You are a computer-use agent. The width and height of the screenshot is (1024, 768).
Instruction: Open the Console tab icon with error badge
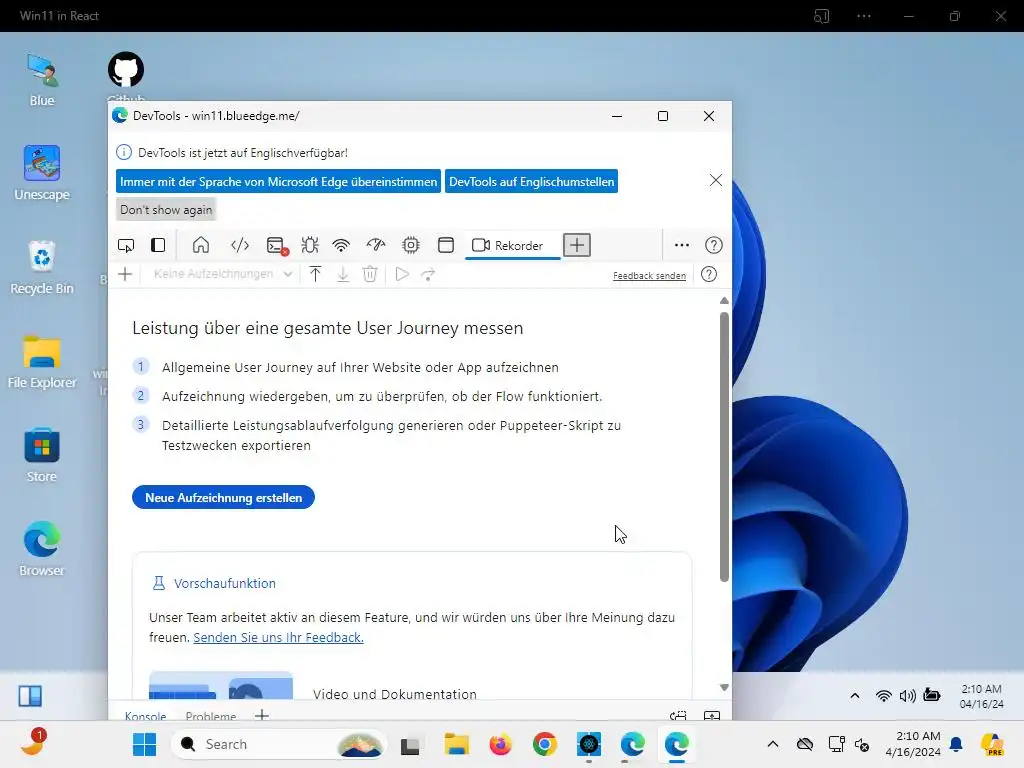coord(277,246)
